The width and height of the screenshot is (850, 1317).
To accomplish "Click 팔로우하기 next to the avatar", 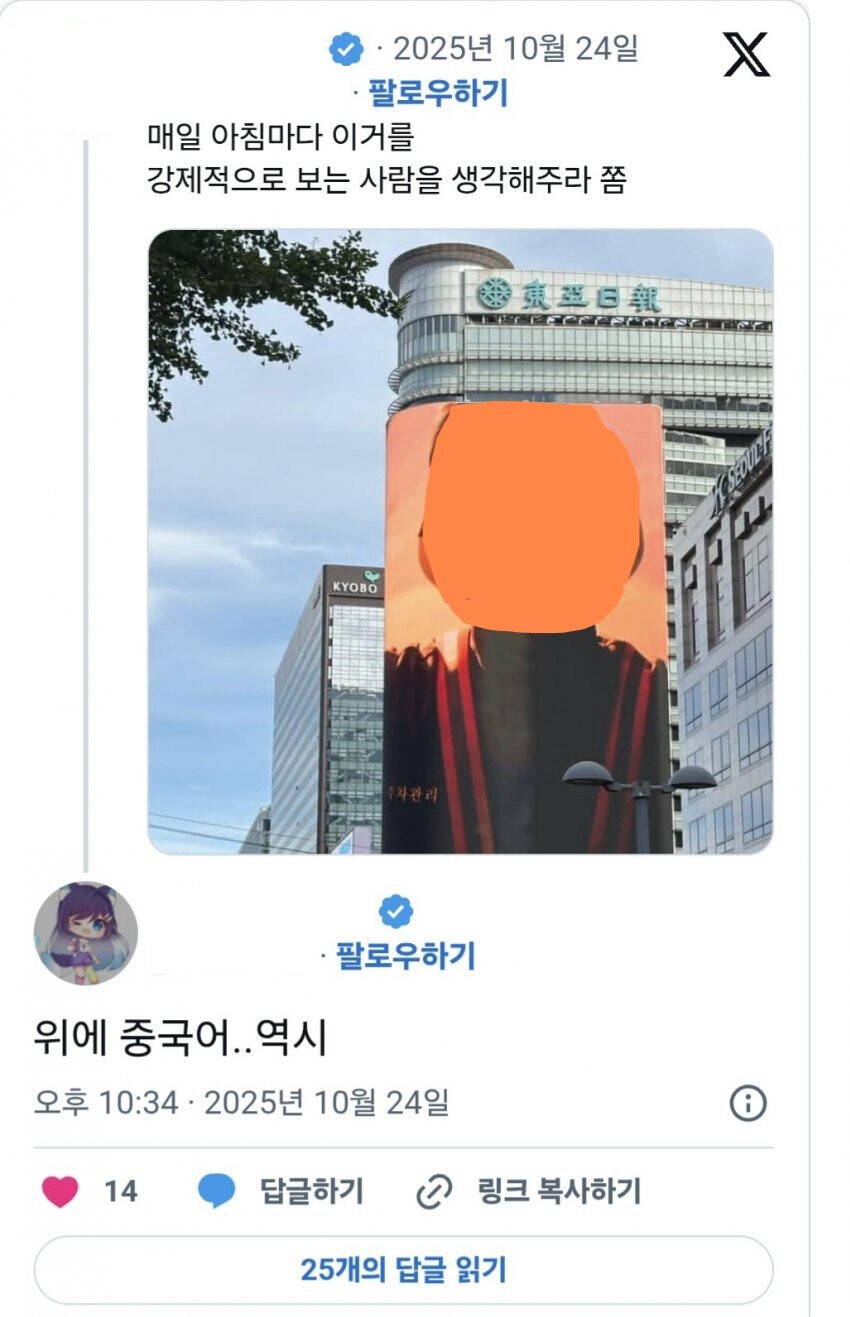I will tap(405, 956).
